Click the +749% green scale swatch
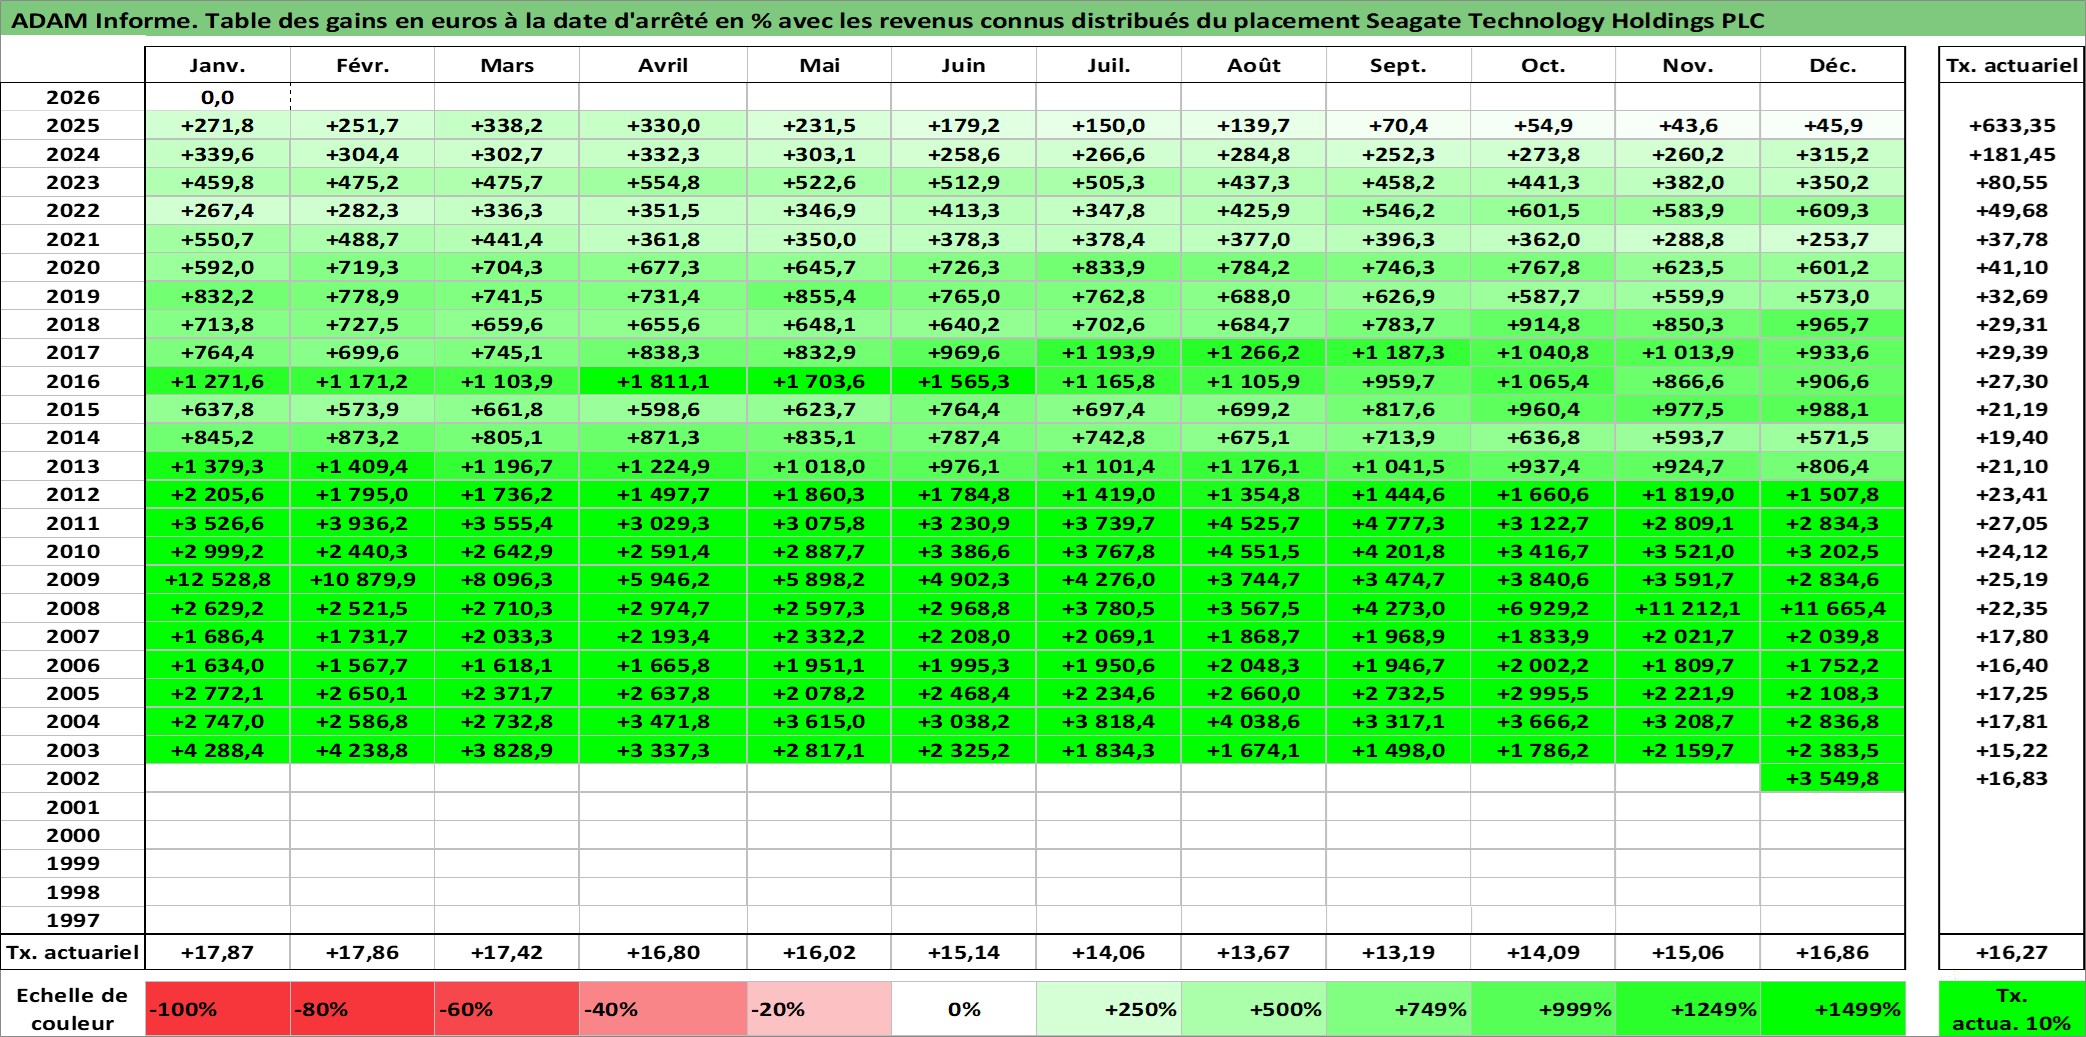This screenshot has width=2086, height=1037. point(1398,1009)
